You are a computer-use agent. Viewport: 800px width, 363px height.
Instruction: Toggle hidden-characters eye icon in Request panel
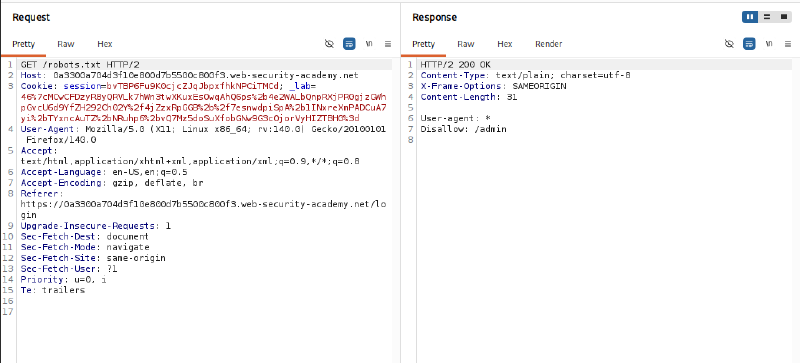click(329, 44)
